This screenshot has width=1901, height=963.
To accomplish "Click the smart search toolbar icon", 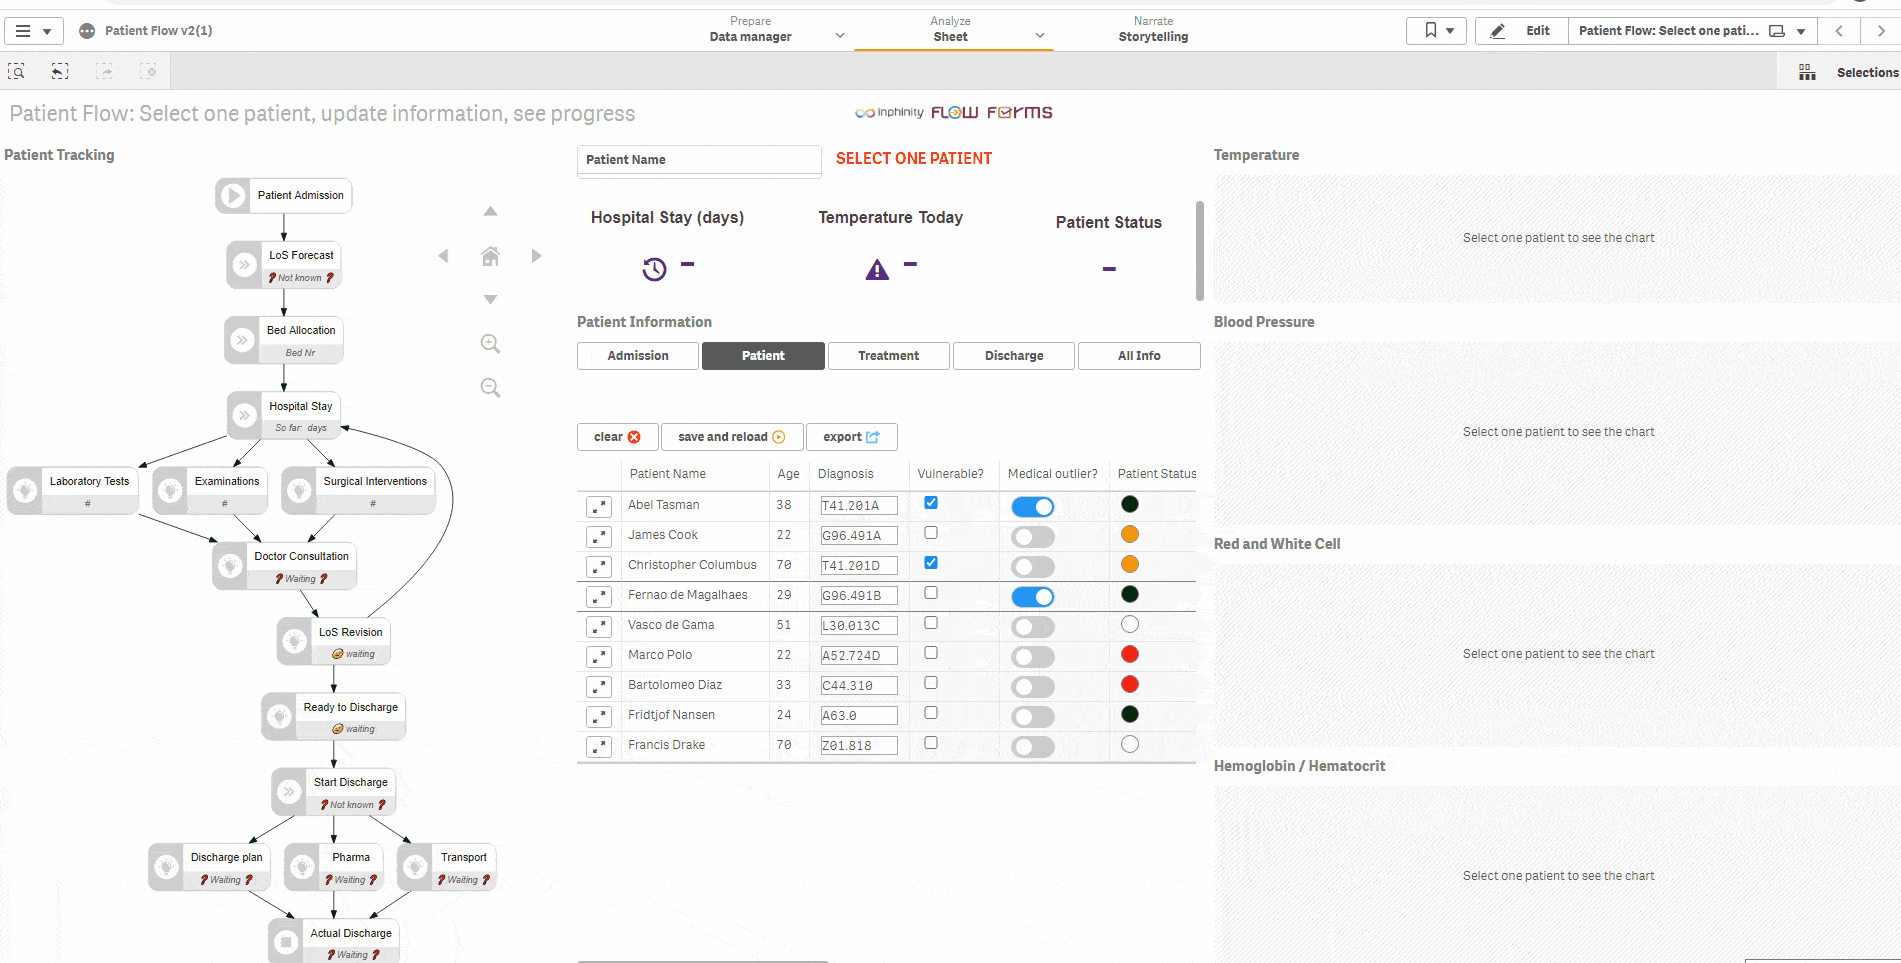I will [16, 71].
